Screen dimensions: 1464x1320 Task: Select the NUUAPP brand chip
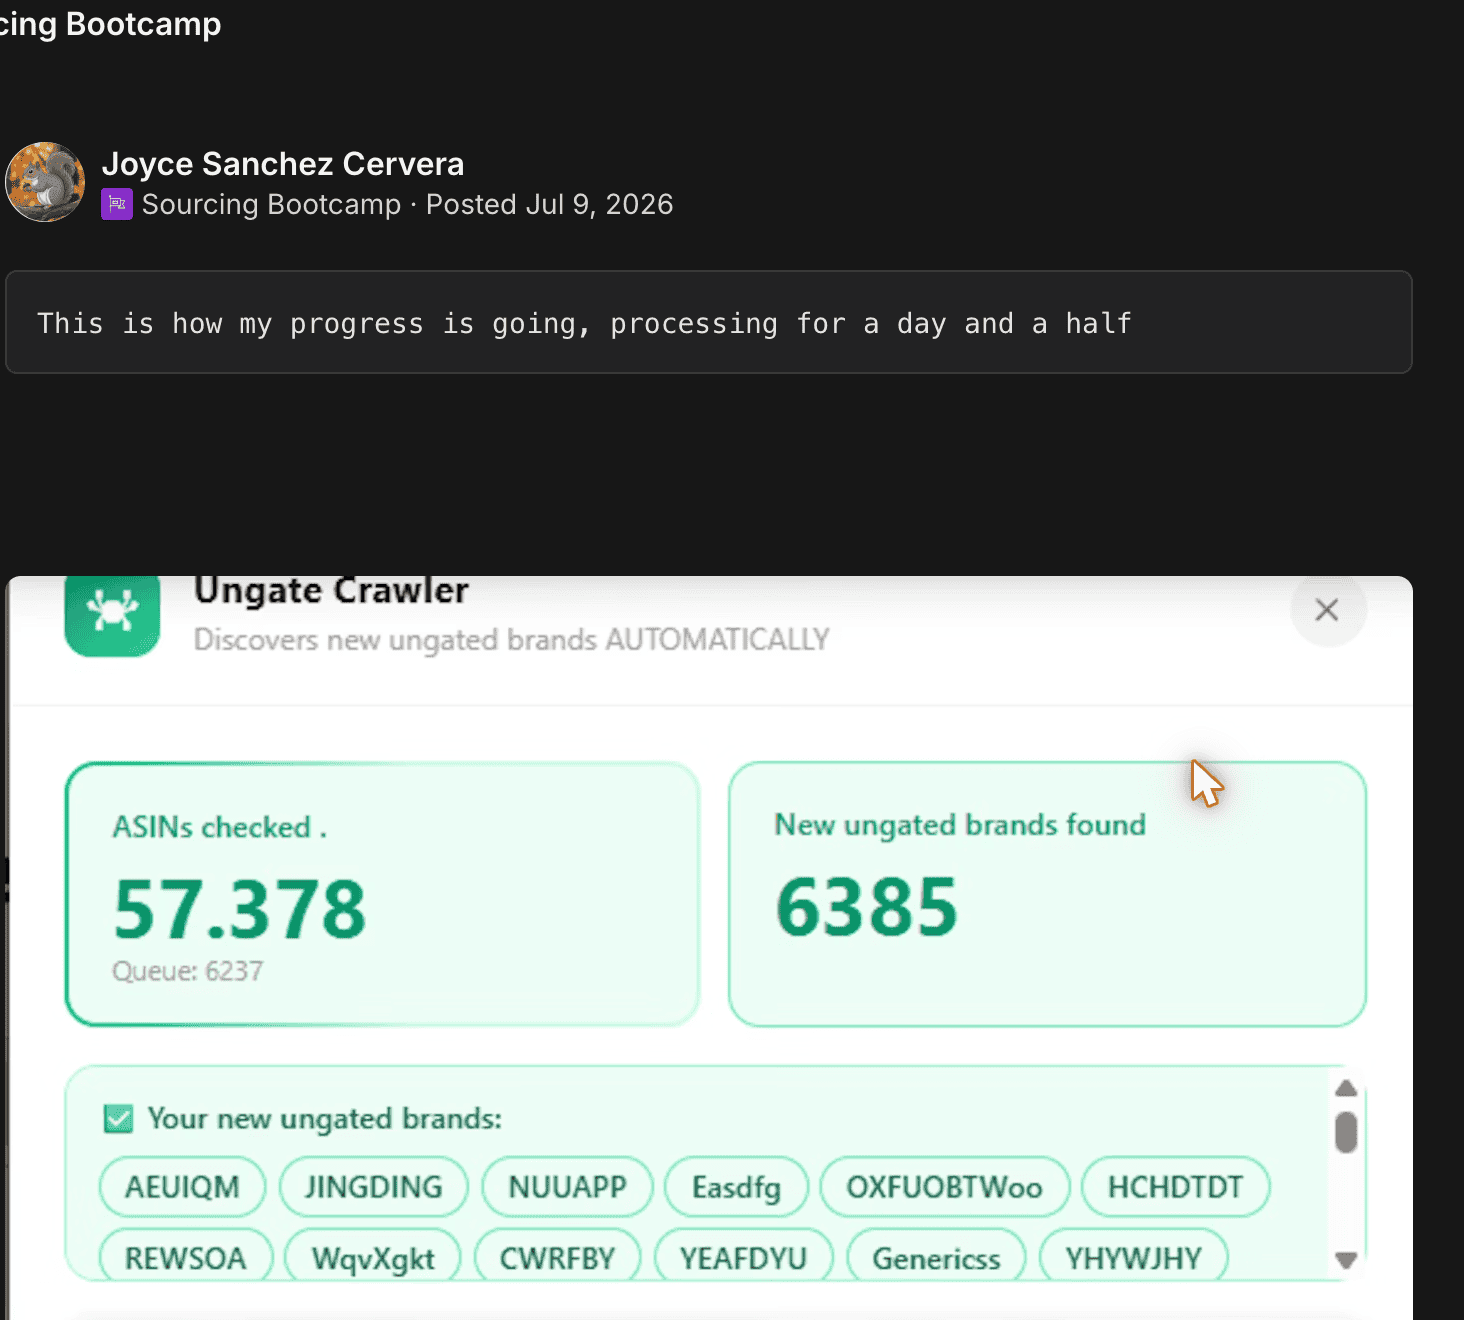(567, 1187)
